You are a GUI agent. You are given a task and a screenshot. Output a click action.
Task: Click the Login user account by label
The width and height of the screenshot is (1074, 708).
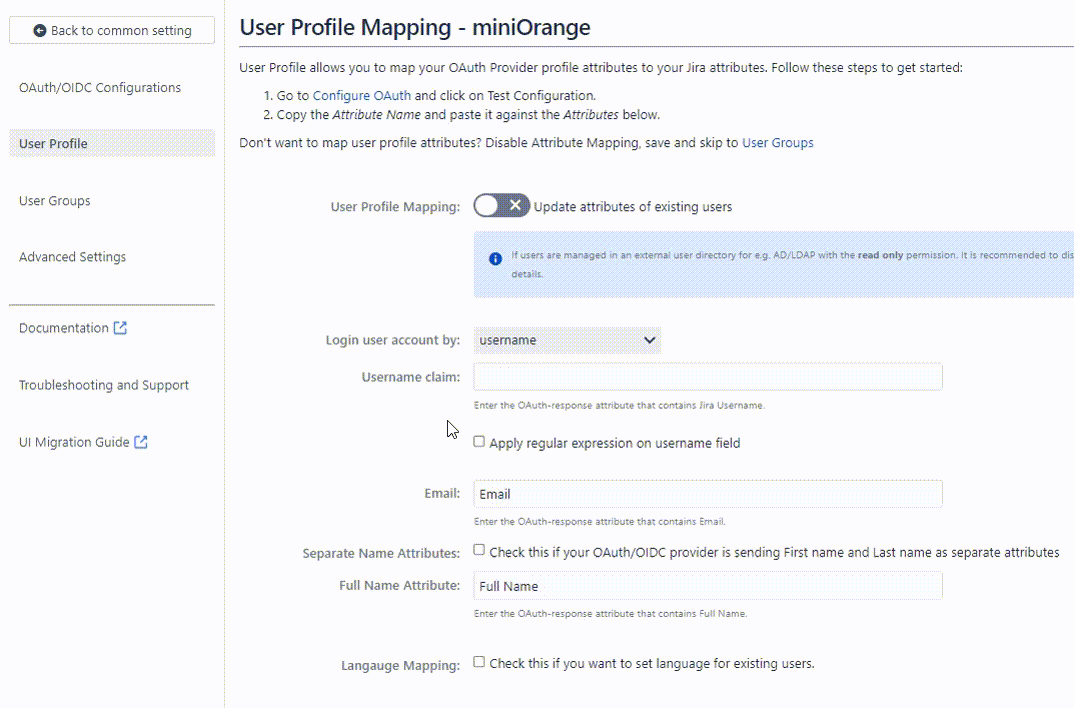(x=392, y=340)
